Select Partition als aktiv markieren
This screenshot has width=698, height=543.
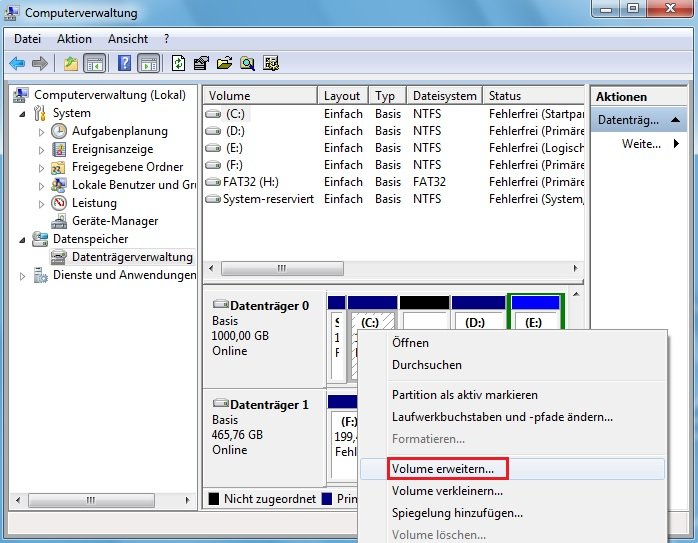tap(512, 395)
